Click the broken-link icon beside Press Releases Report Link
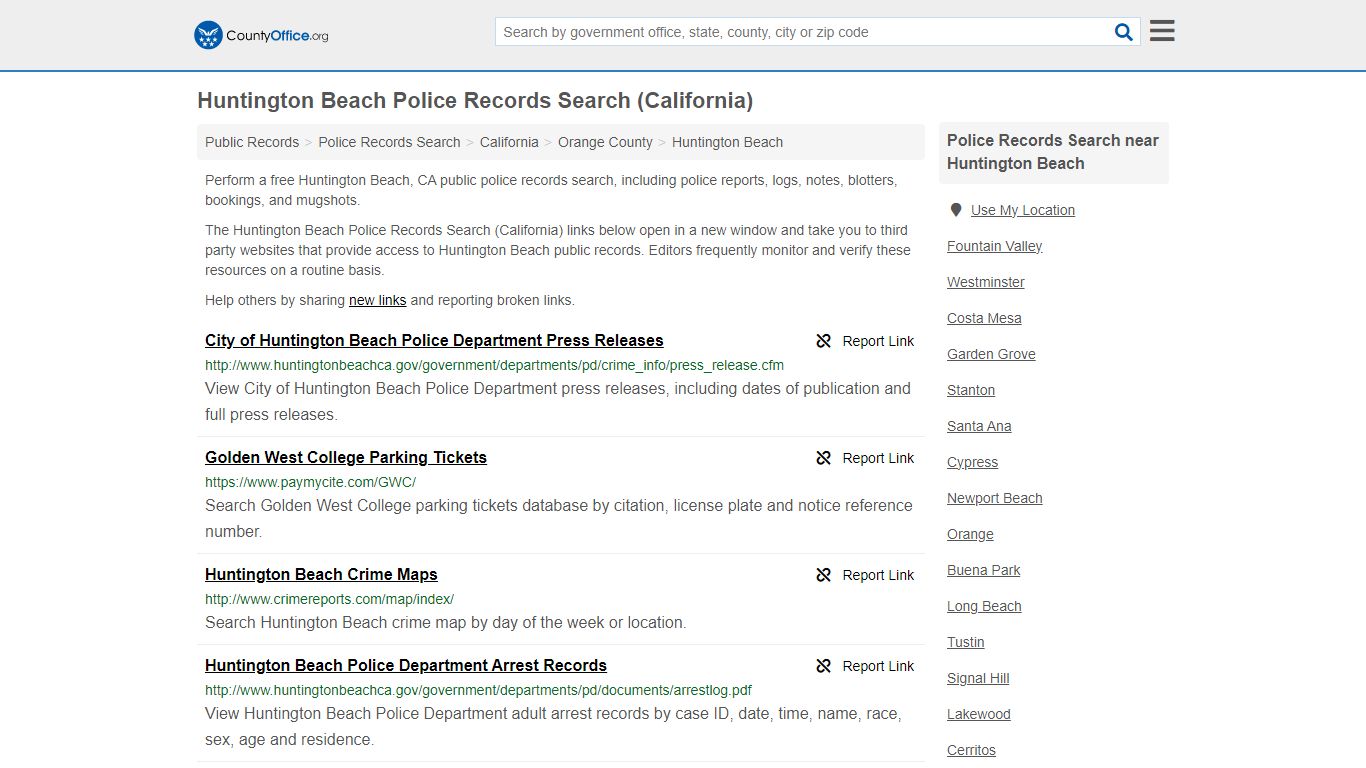 click(x=823, y=341)
